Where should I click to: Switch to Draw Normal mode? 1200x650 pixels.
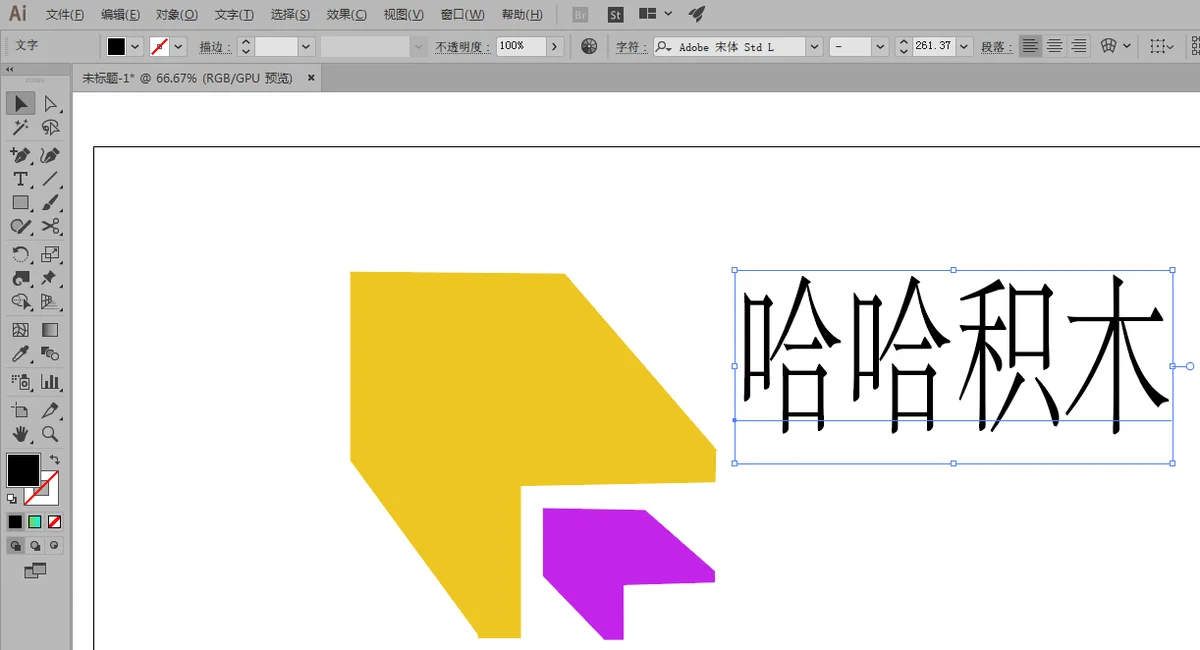tap(16, 545)
